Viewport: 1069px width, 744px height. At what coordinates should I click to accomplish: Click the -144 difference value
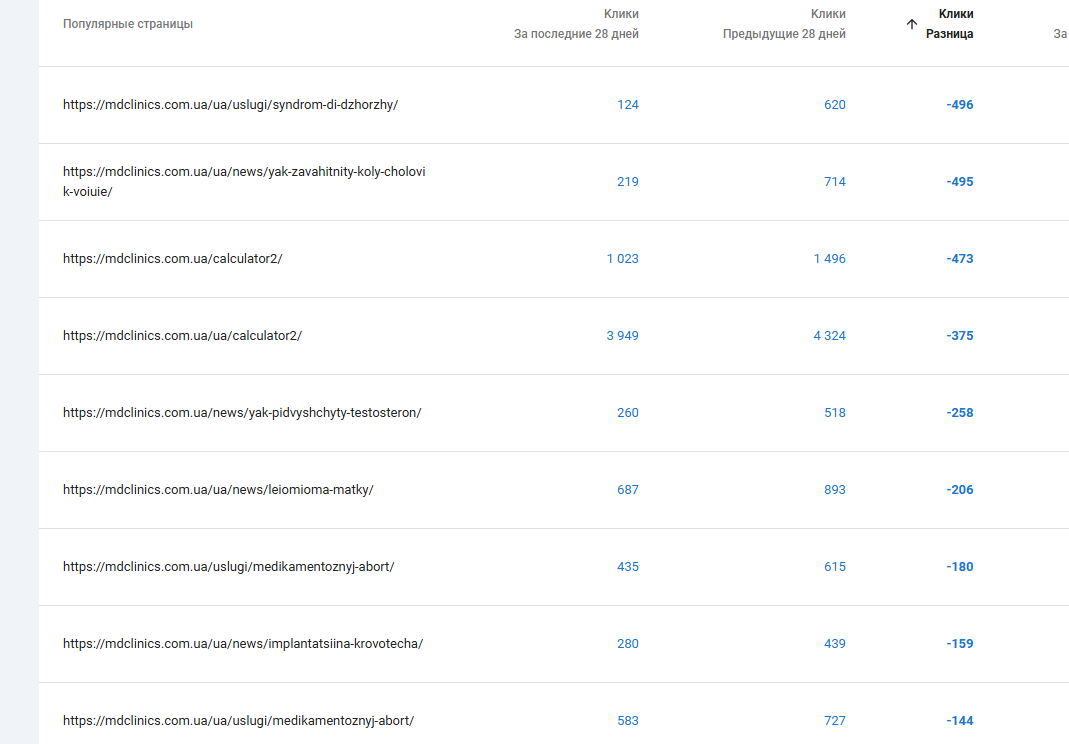coord(959,721)
